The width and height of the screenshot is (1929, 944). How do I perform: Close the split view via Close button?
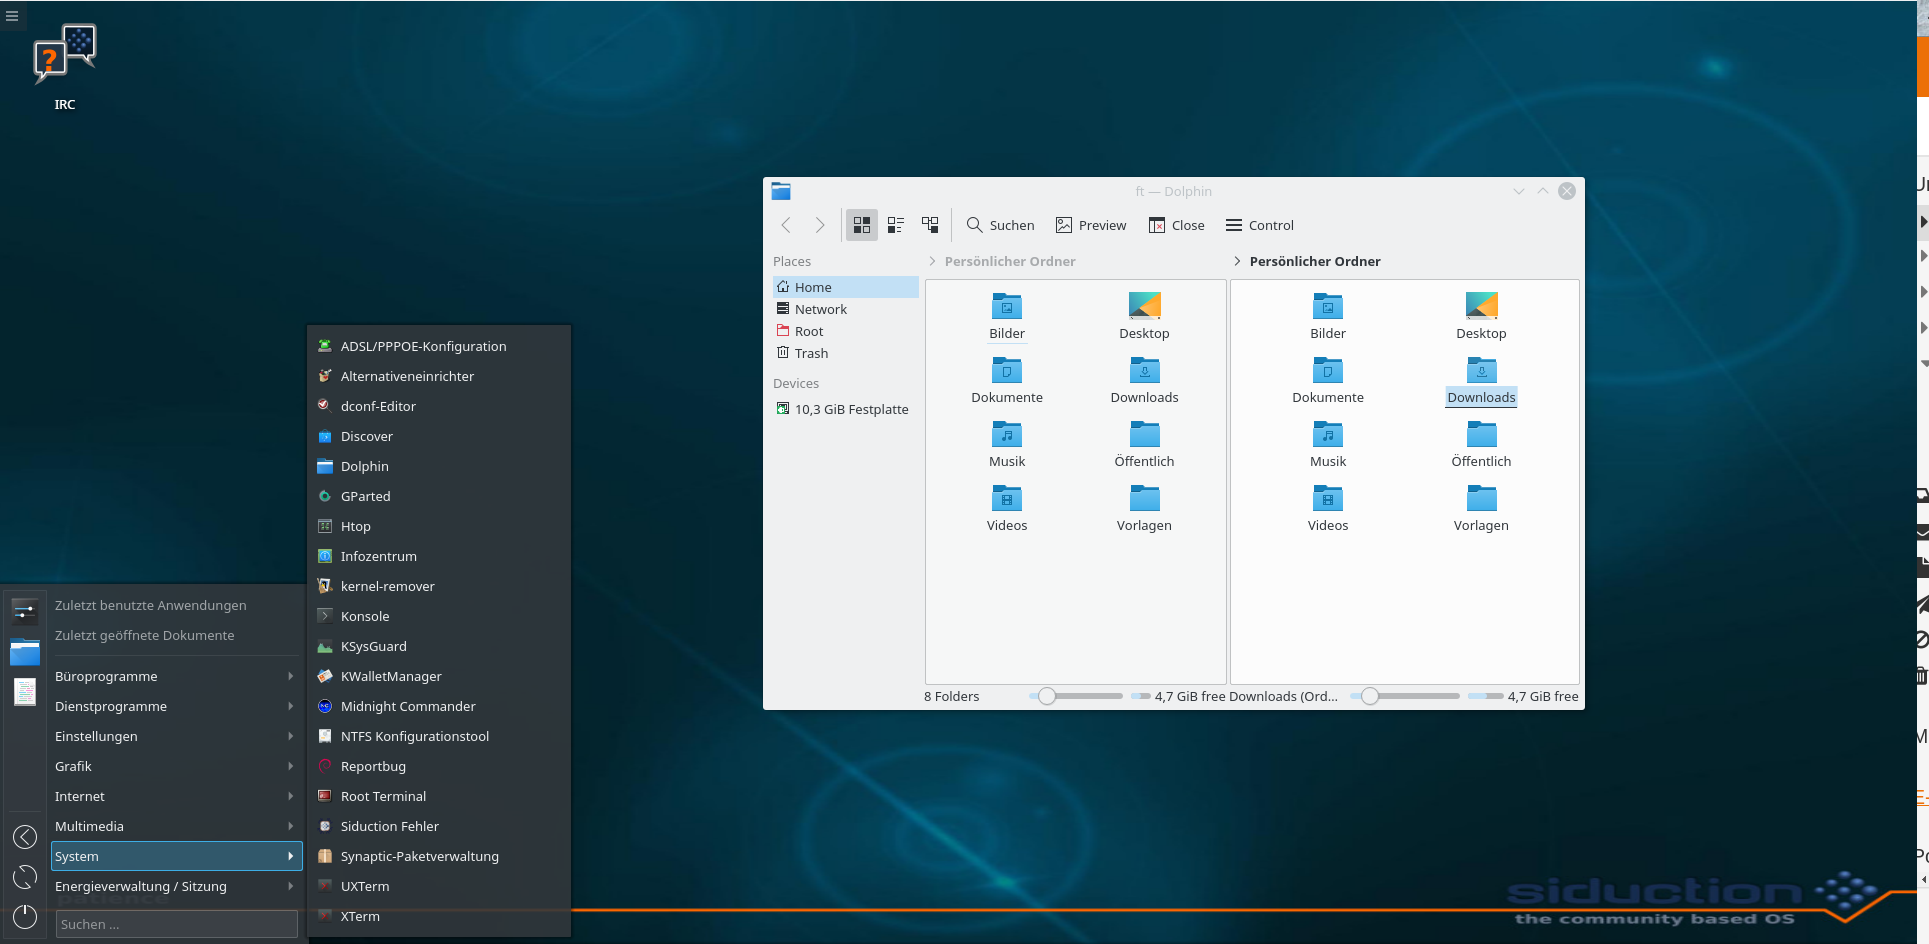(x=1177, y=225)
